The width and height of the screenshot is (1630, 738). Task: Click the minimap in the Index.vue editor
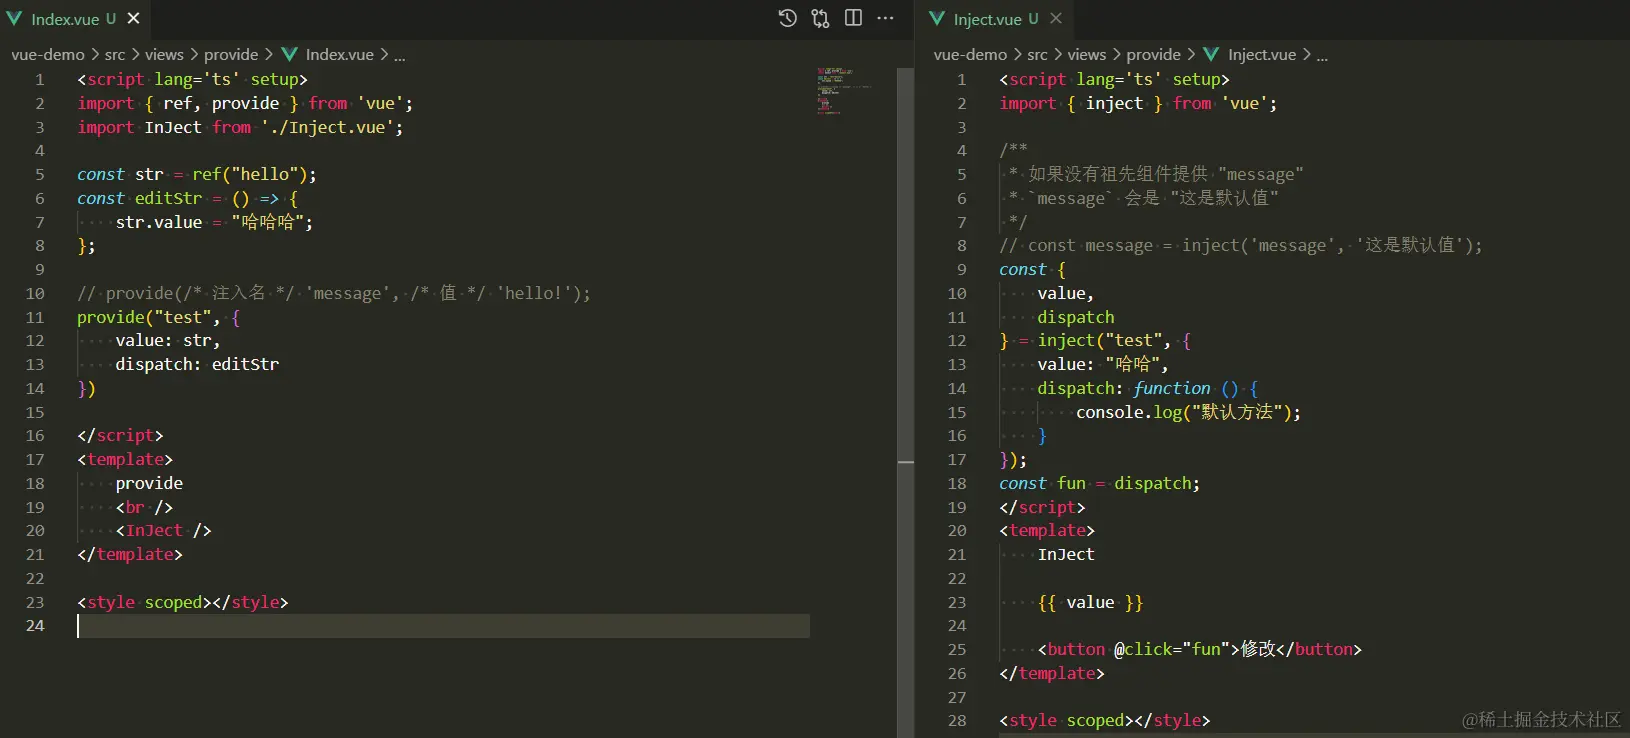pyautogui.click(x=844, y=92)
